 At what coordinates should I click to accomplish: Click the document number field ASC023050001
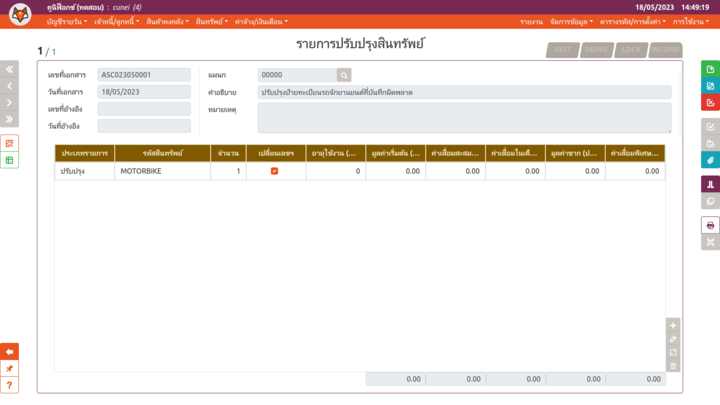144,75
